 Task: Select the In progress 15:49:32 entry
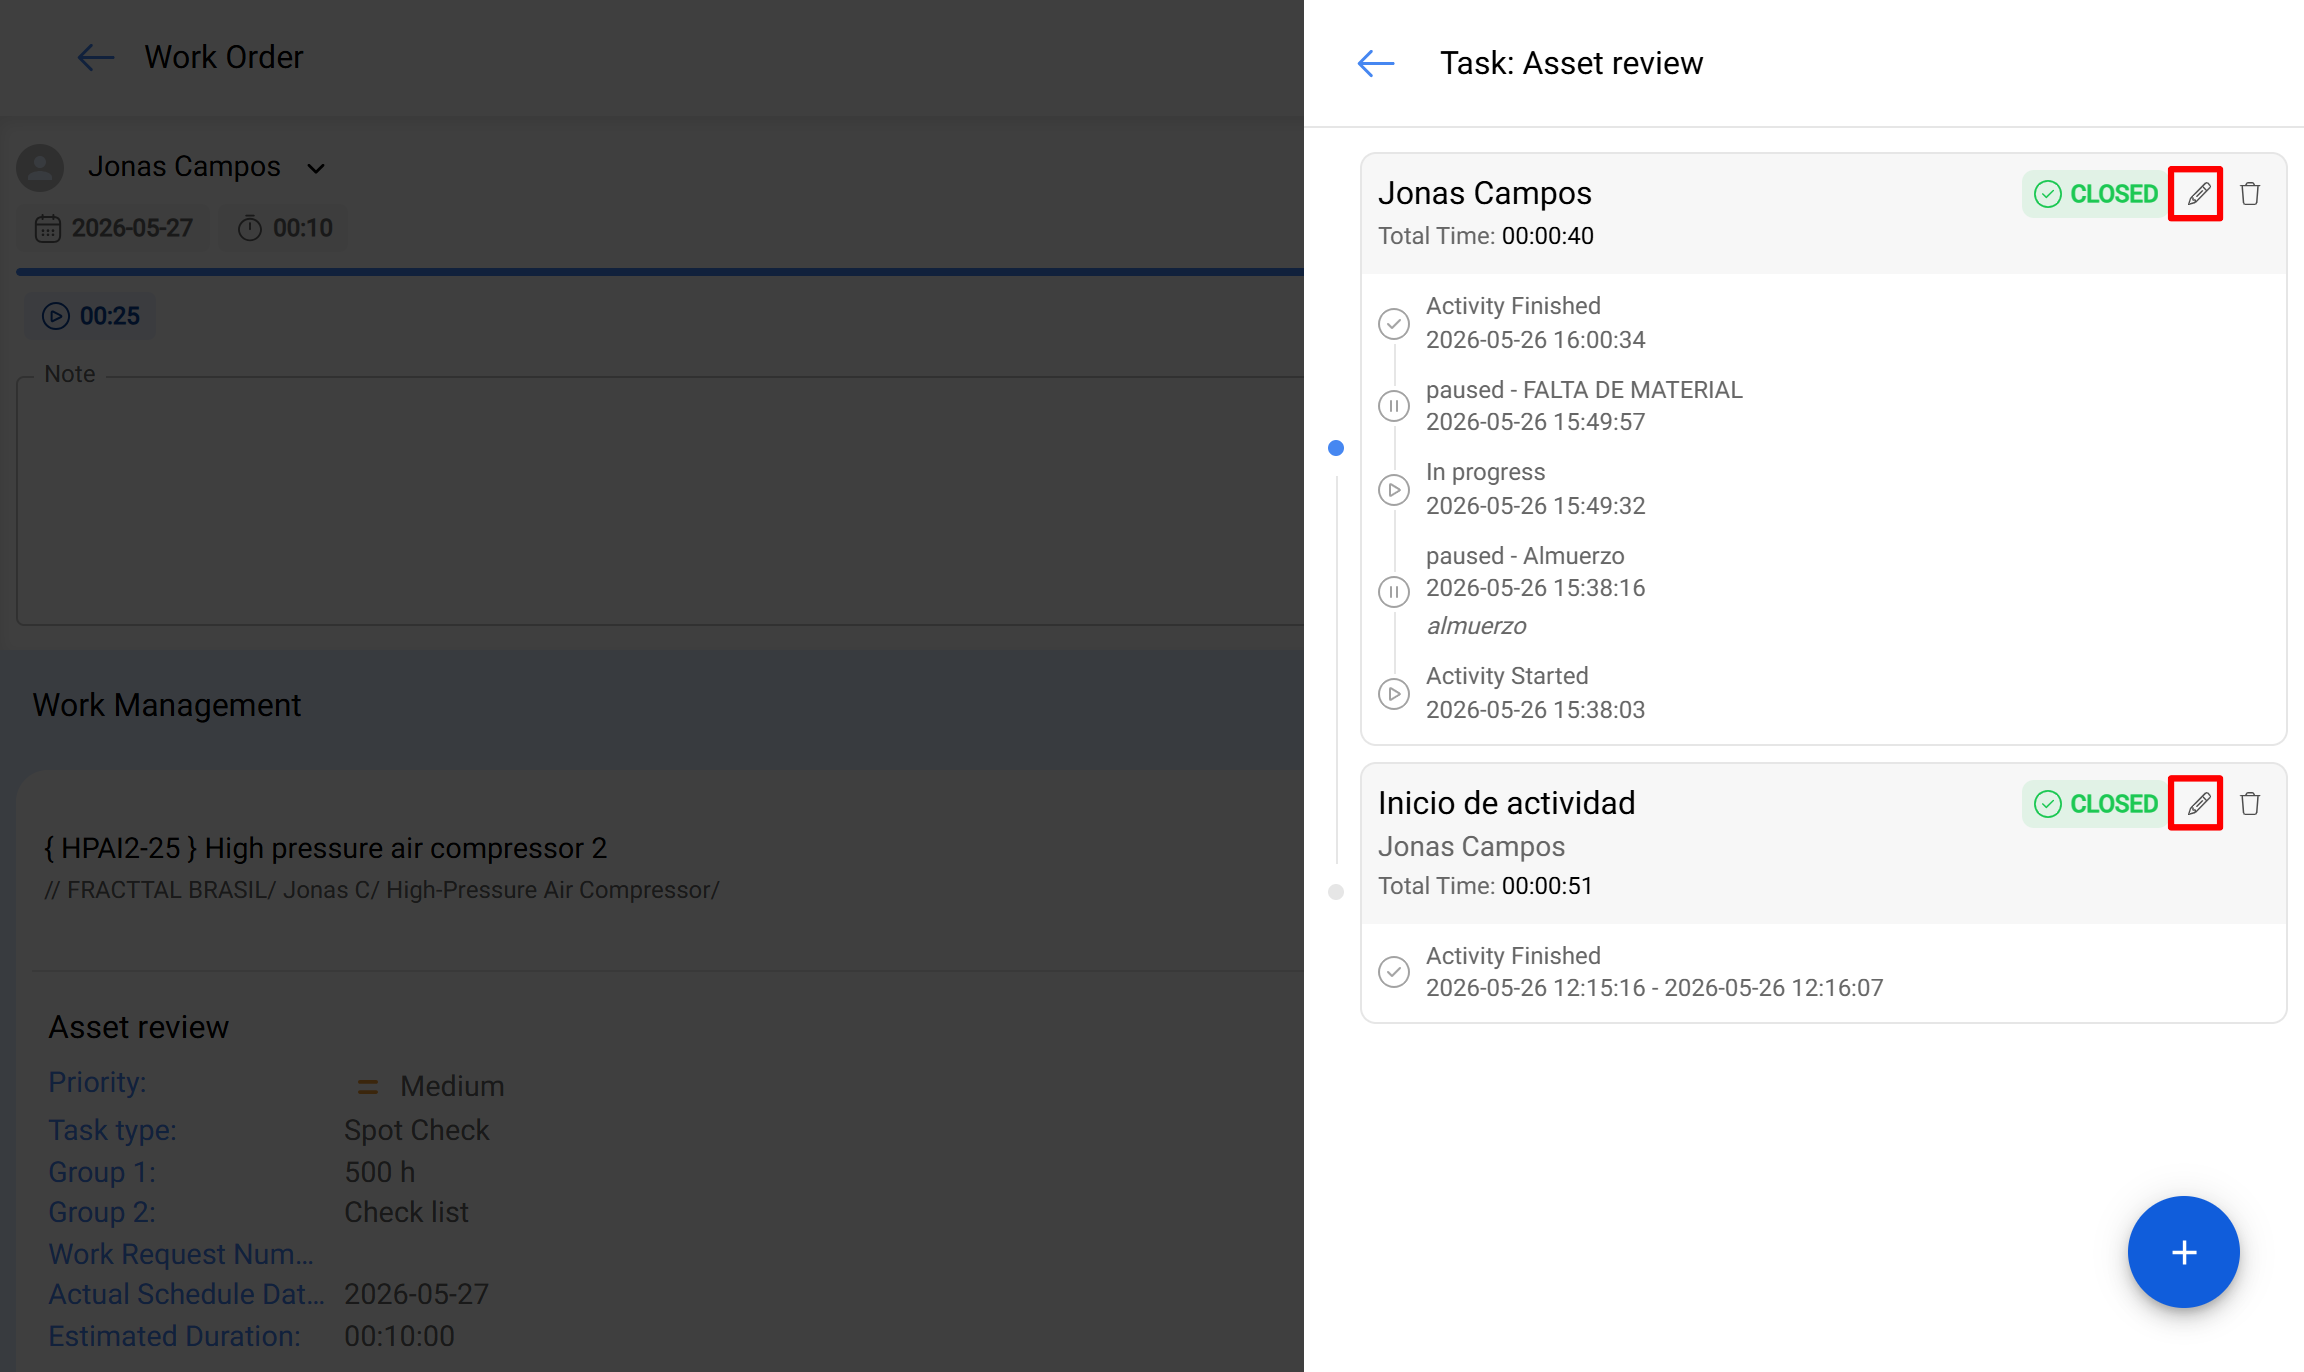tap(1536, 489)
